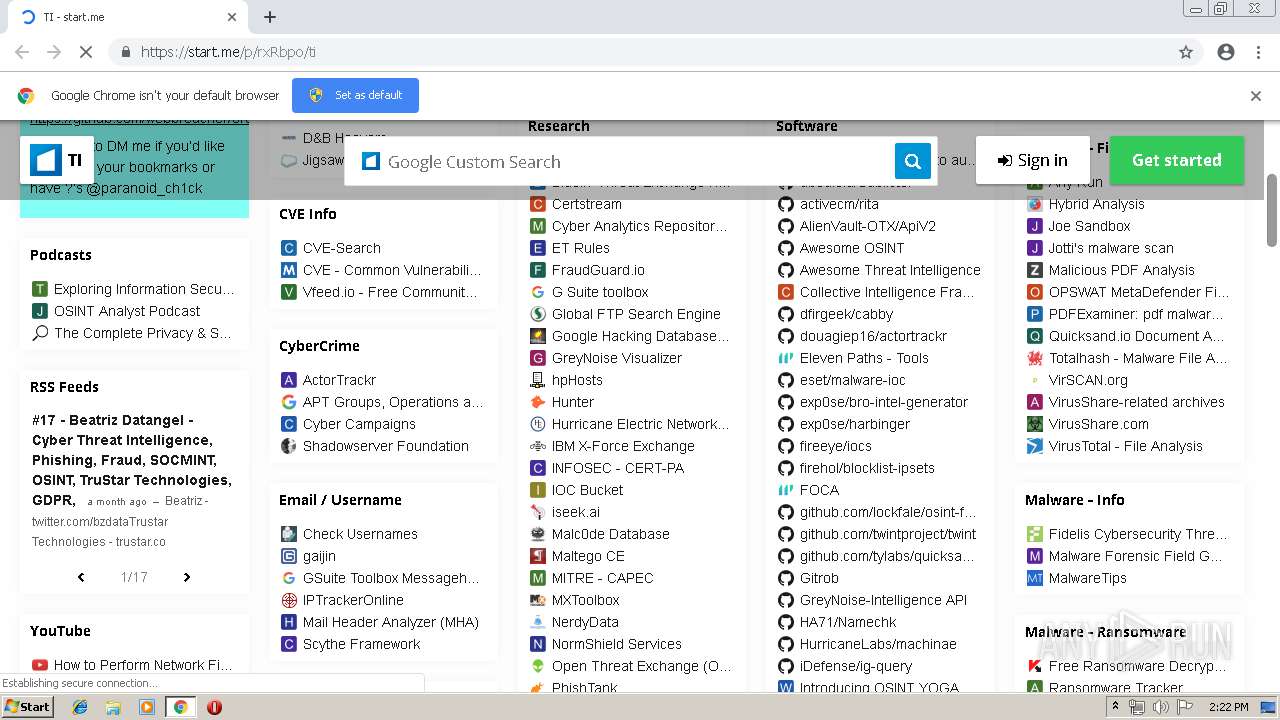Open the #17 Beatriz Datangel RSS article
Viewport: 1280px width, 720px height.
pyautogui.click(x=131, y=460)
